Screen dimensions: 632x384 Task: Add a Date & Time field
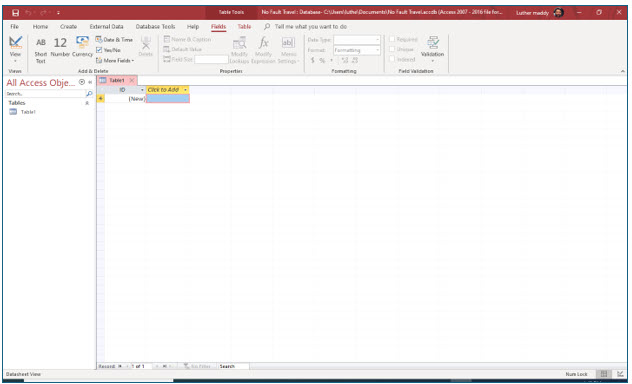tap(114, 39)
